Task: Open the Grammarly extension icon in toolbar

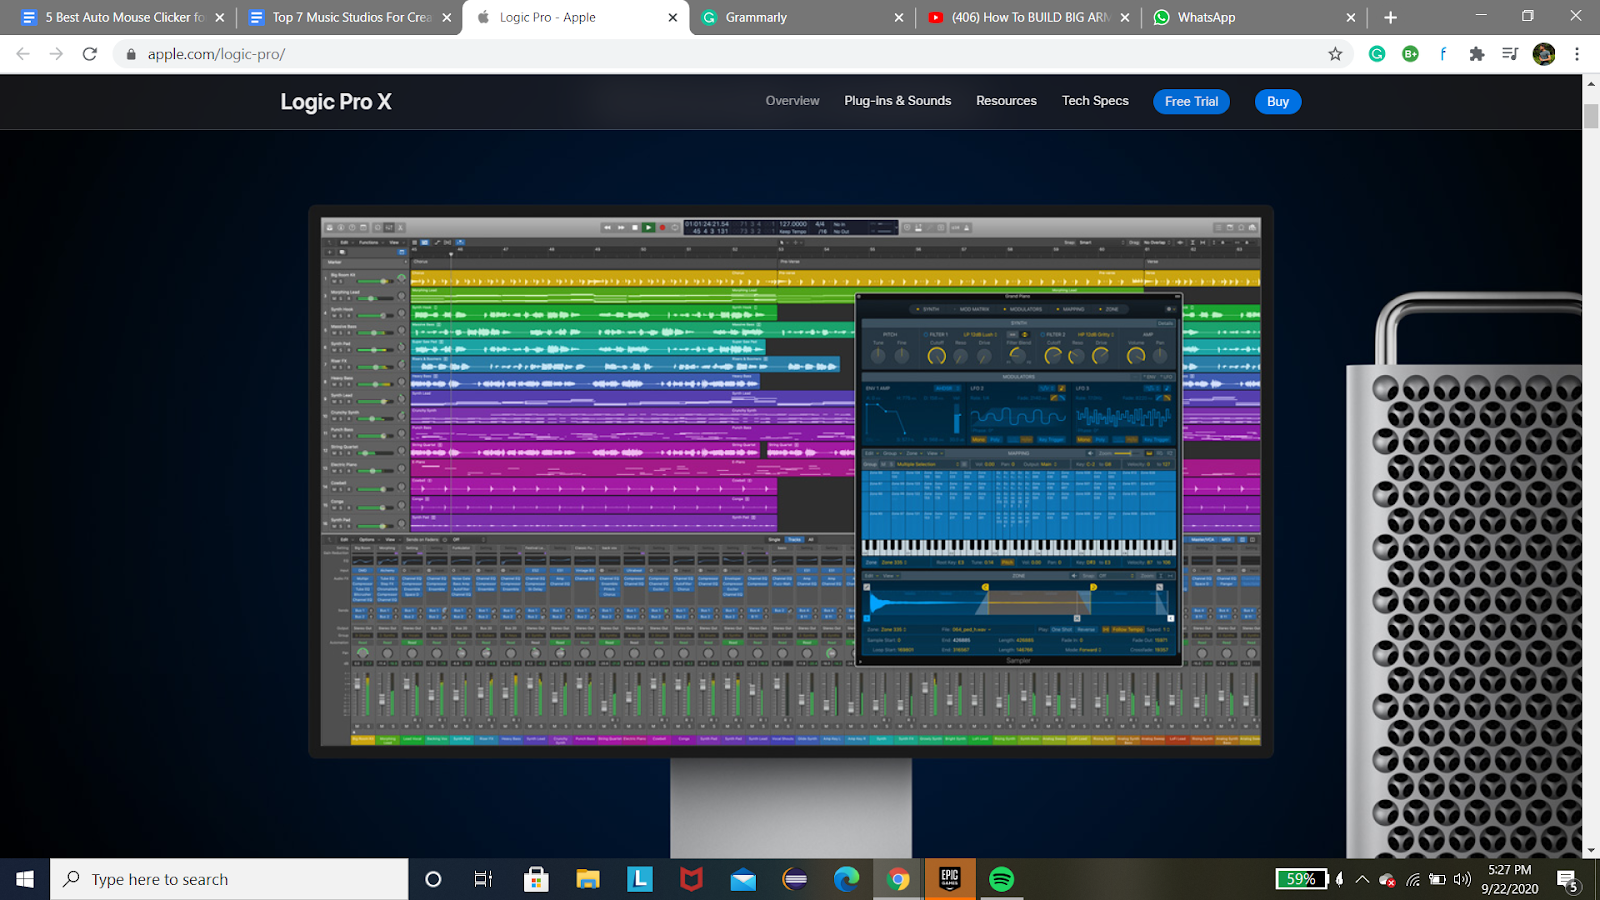Action: pyautogui.click(x=1377, y=54)
